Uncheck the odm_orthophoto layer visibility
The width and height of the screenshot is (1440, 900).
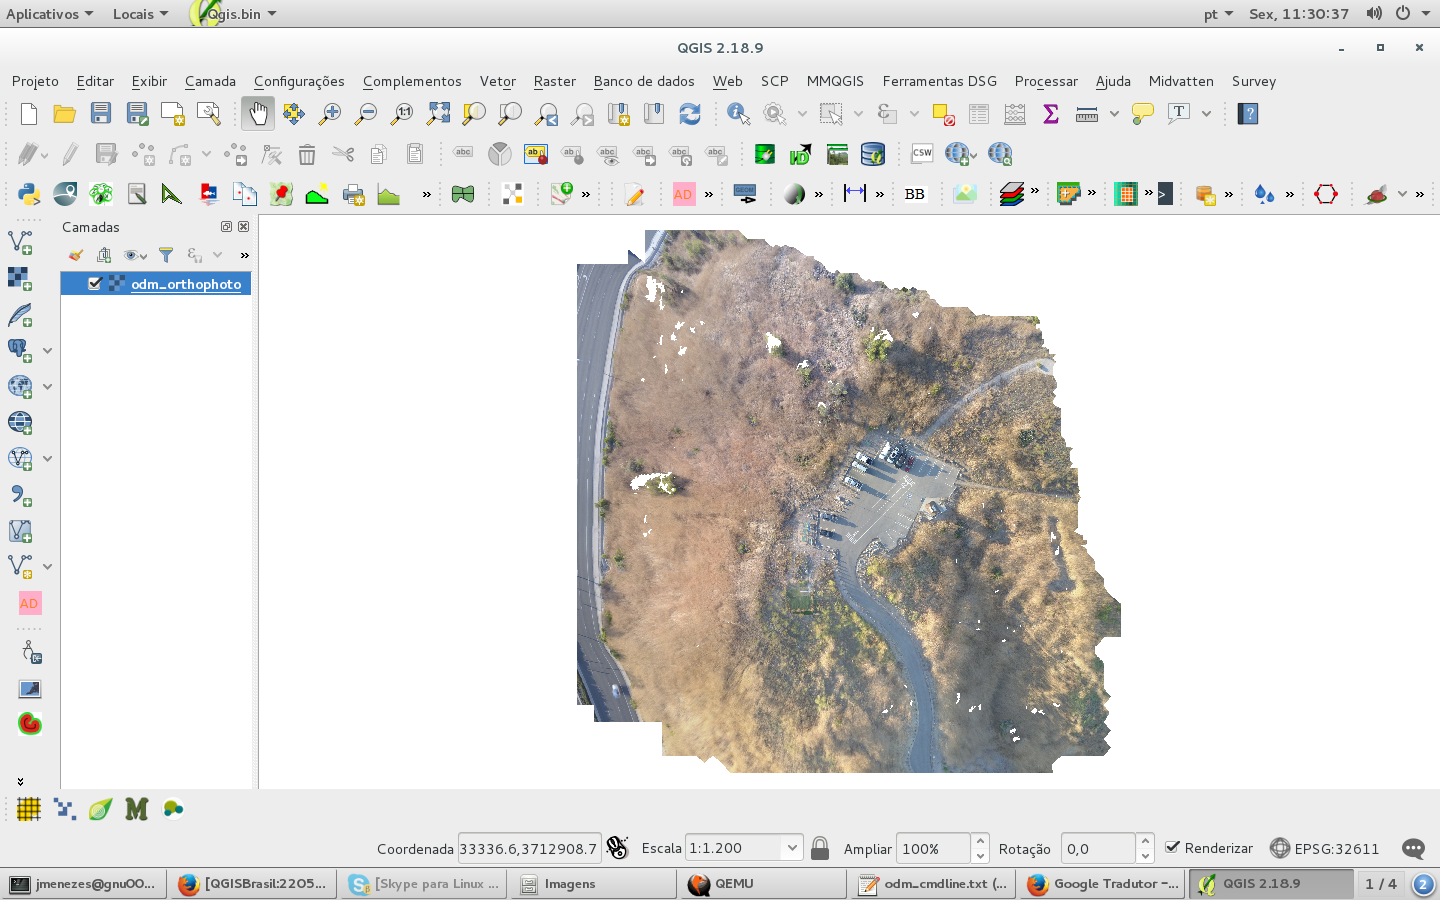[x=95, y=284]
